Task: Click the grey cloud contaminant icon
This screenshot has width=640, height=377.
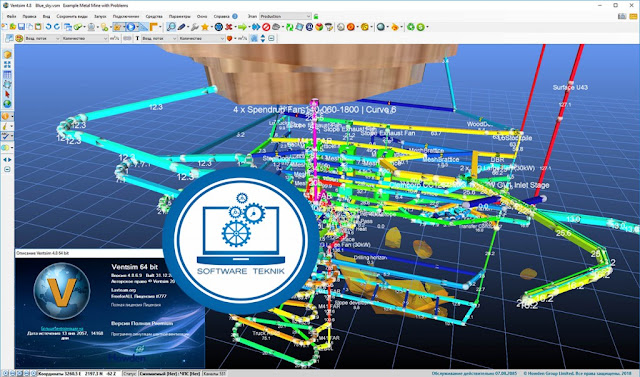Action: pos(276,27)
